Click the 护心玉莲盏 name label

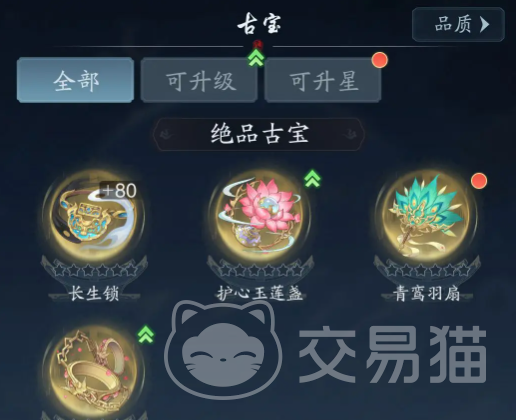(260, 294)
